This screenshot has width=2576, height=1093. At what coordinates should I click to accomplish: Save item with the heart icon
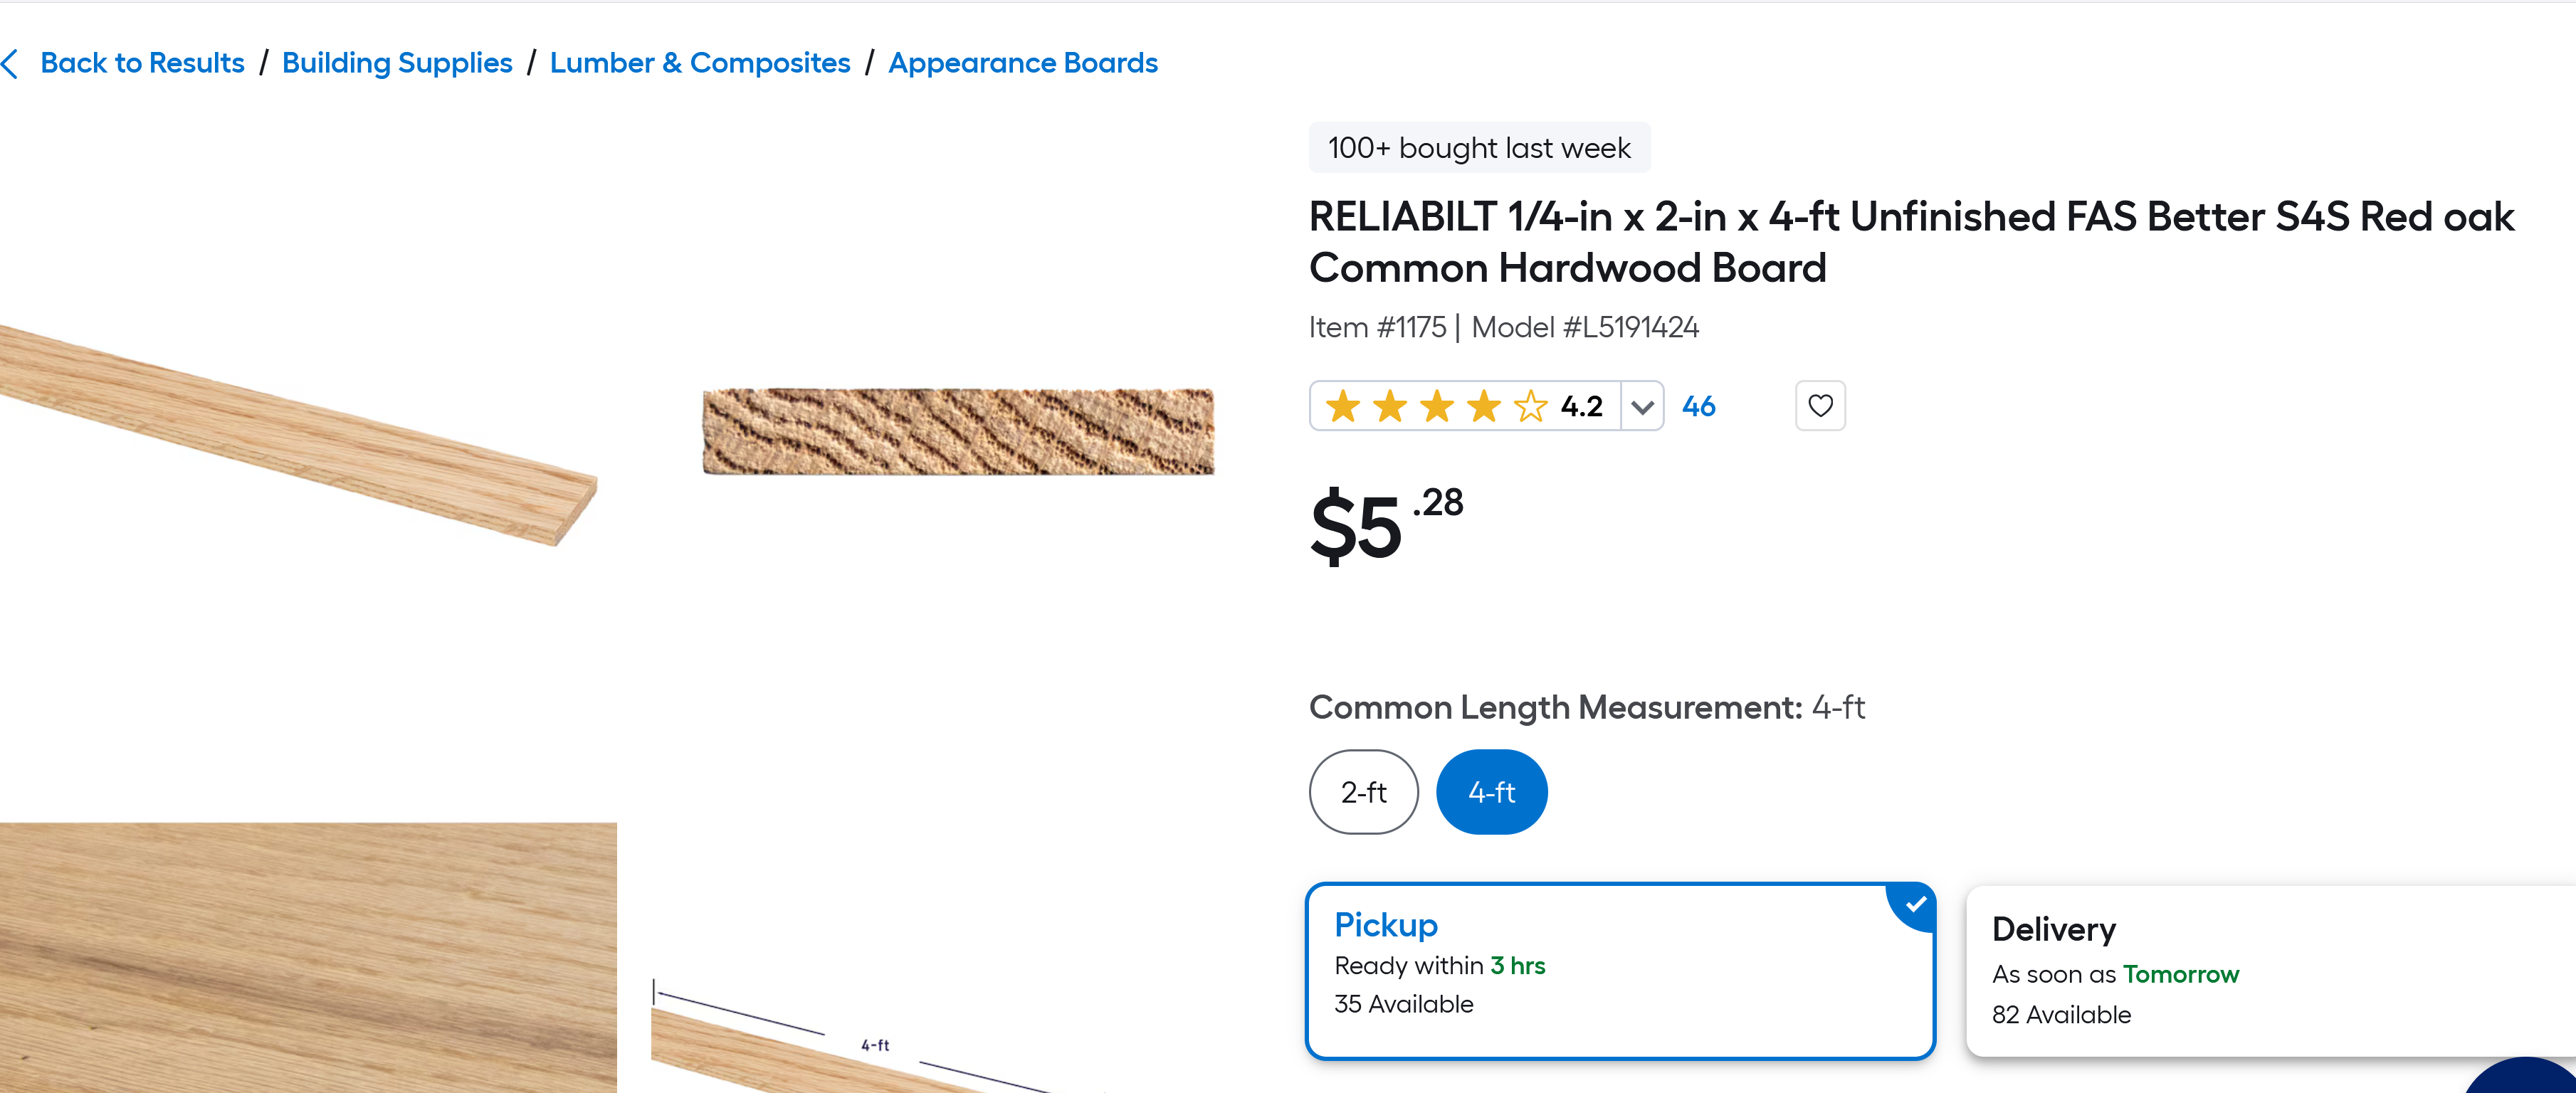click(1819, 406)
